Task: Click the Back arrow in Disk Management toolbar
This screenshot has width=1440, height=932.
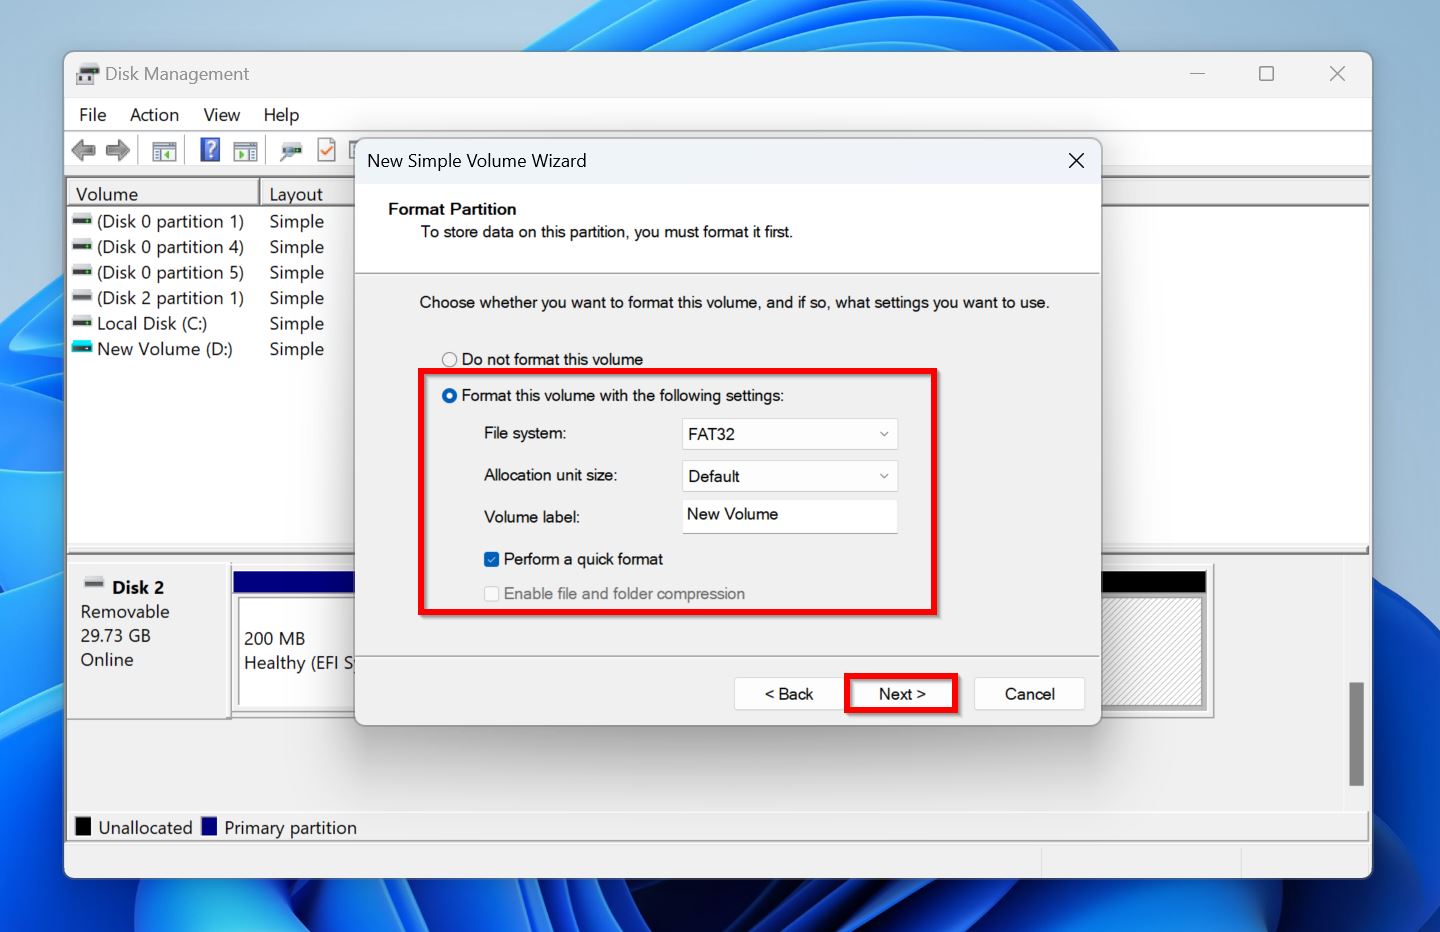Action: [x=84, y=150]
